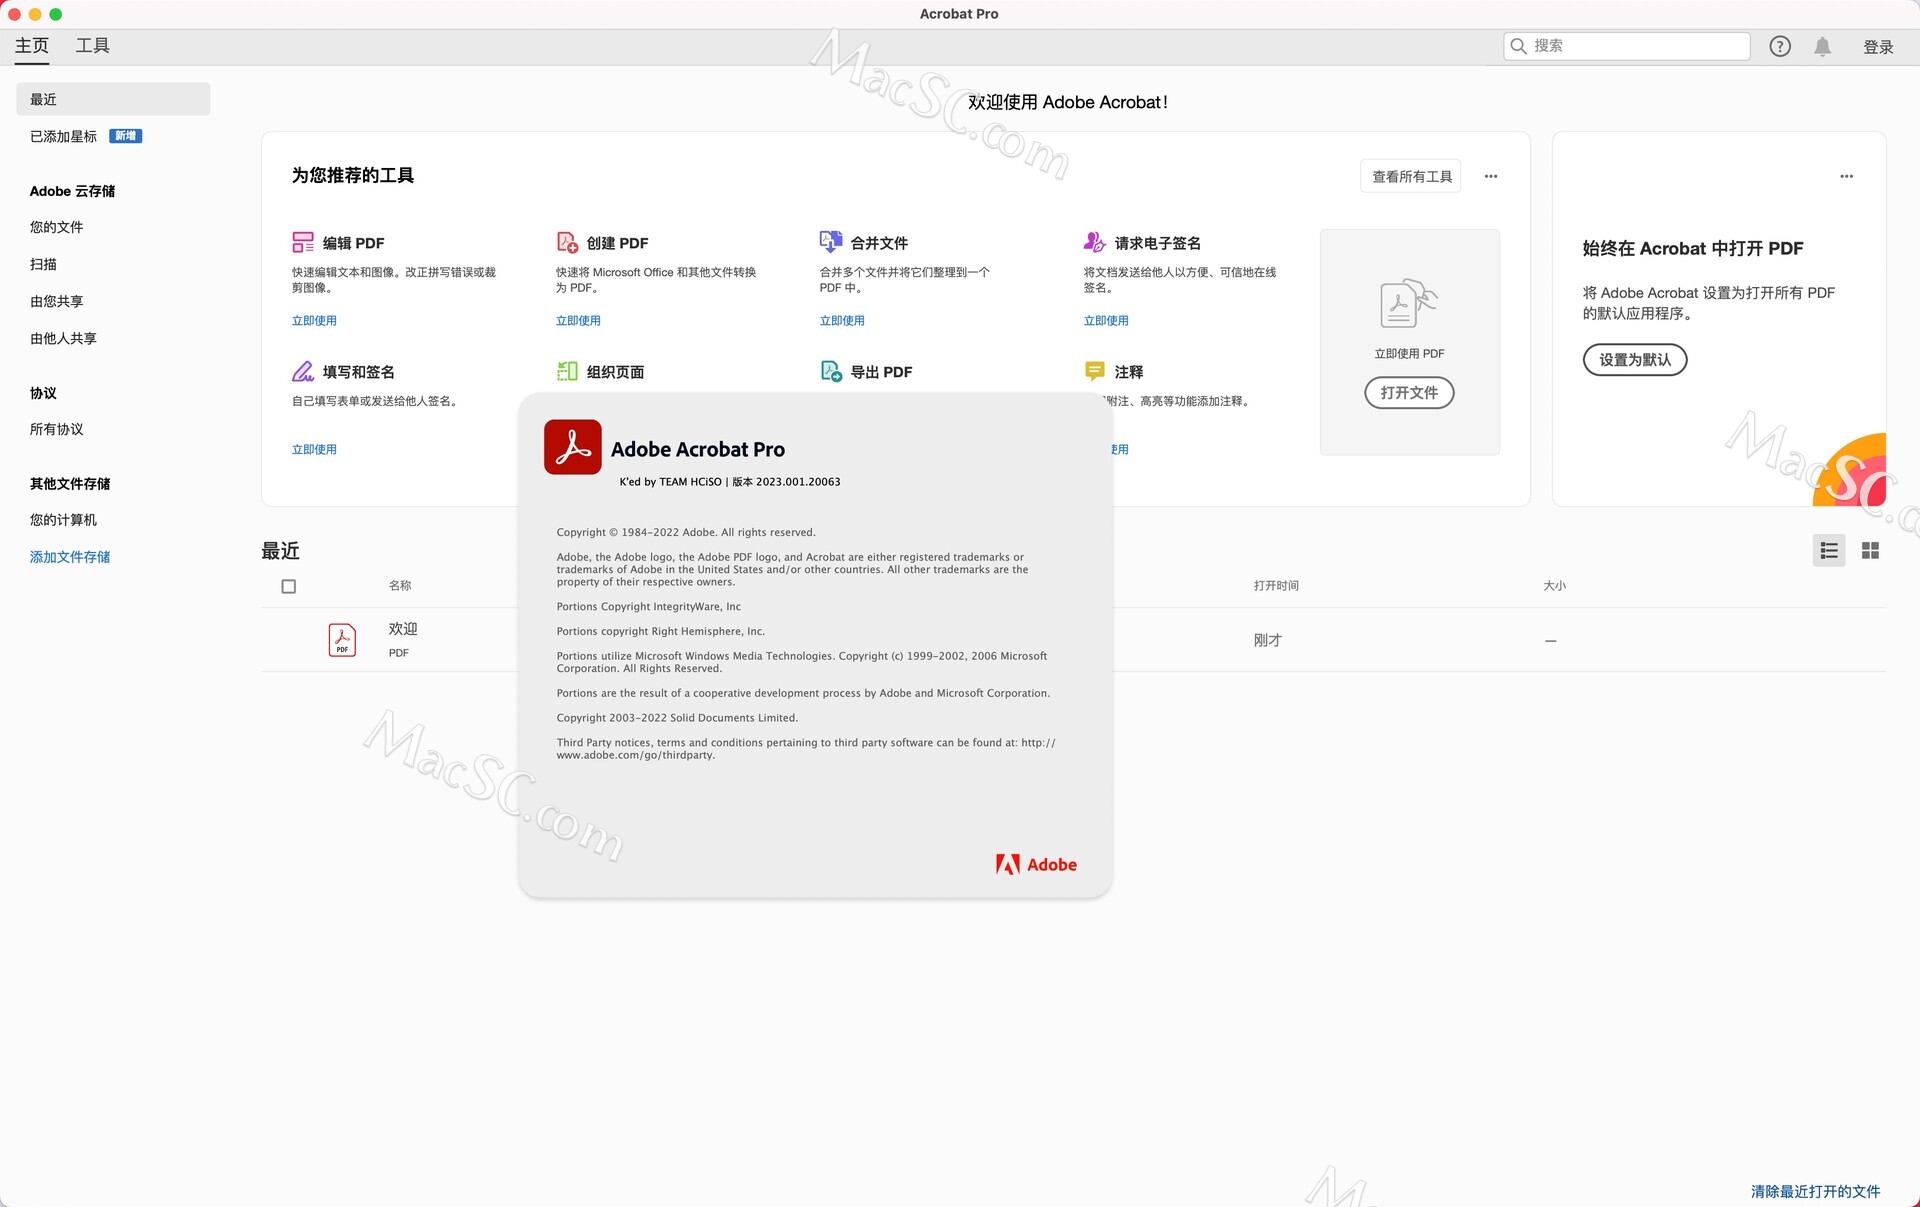Select 最近 in the sidebar
This screenshot has width=1920, height=1207.
[x=113, y=99]
